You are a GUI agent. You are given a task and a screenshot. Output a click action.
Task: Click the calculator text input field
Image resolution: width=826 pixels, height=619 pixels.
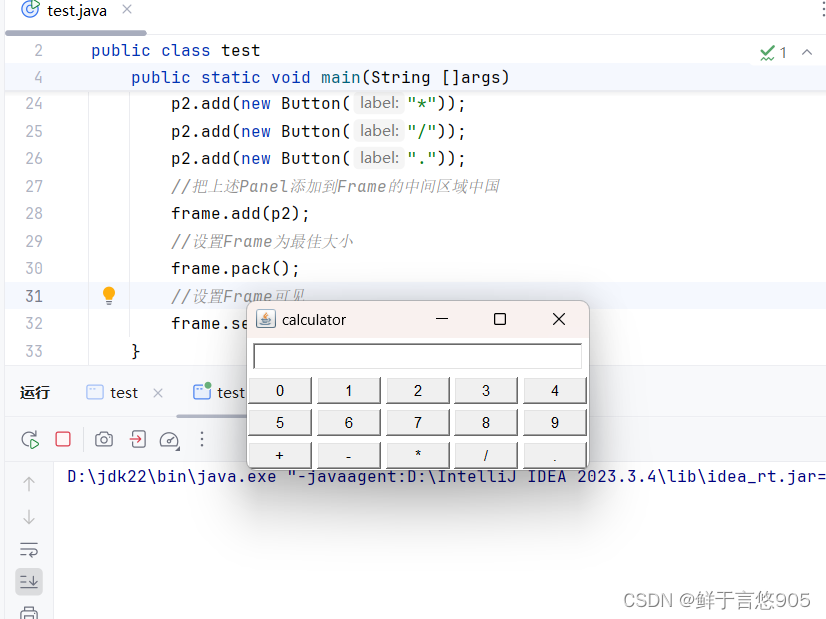pos(417,357)
